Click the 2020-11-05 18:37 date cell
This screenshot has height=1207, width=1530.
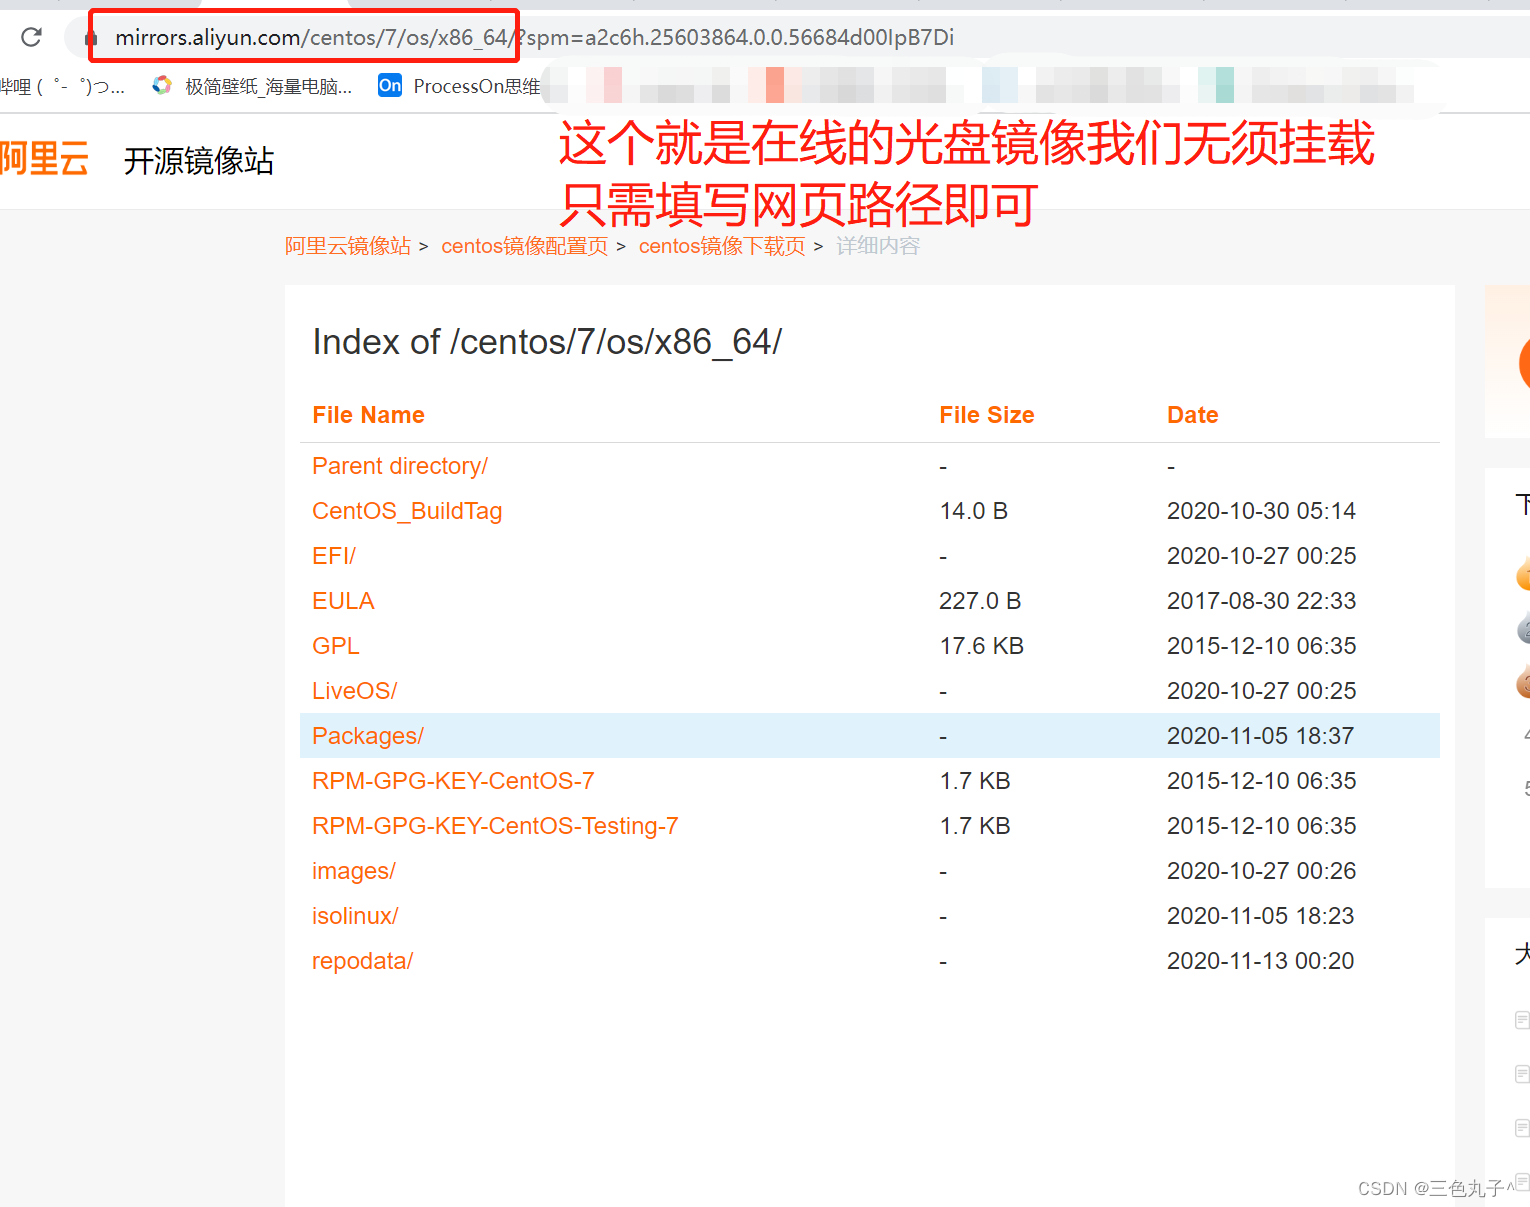point(1260,736)
